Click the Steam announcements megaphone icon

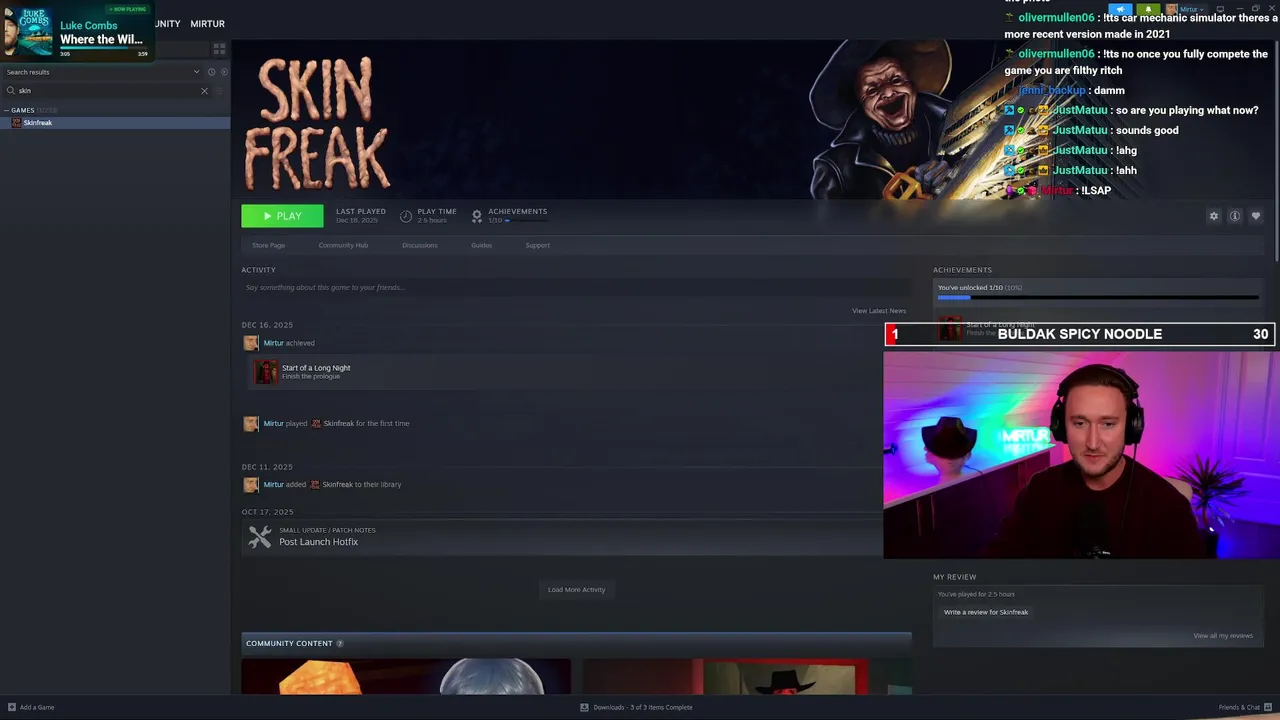click(1121, 9)
